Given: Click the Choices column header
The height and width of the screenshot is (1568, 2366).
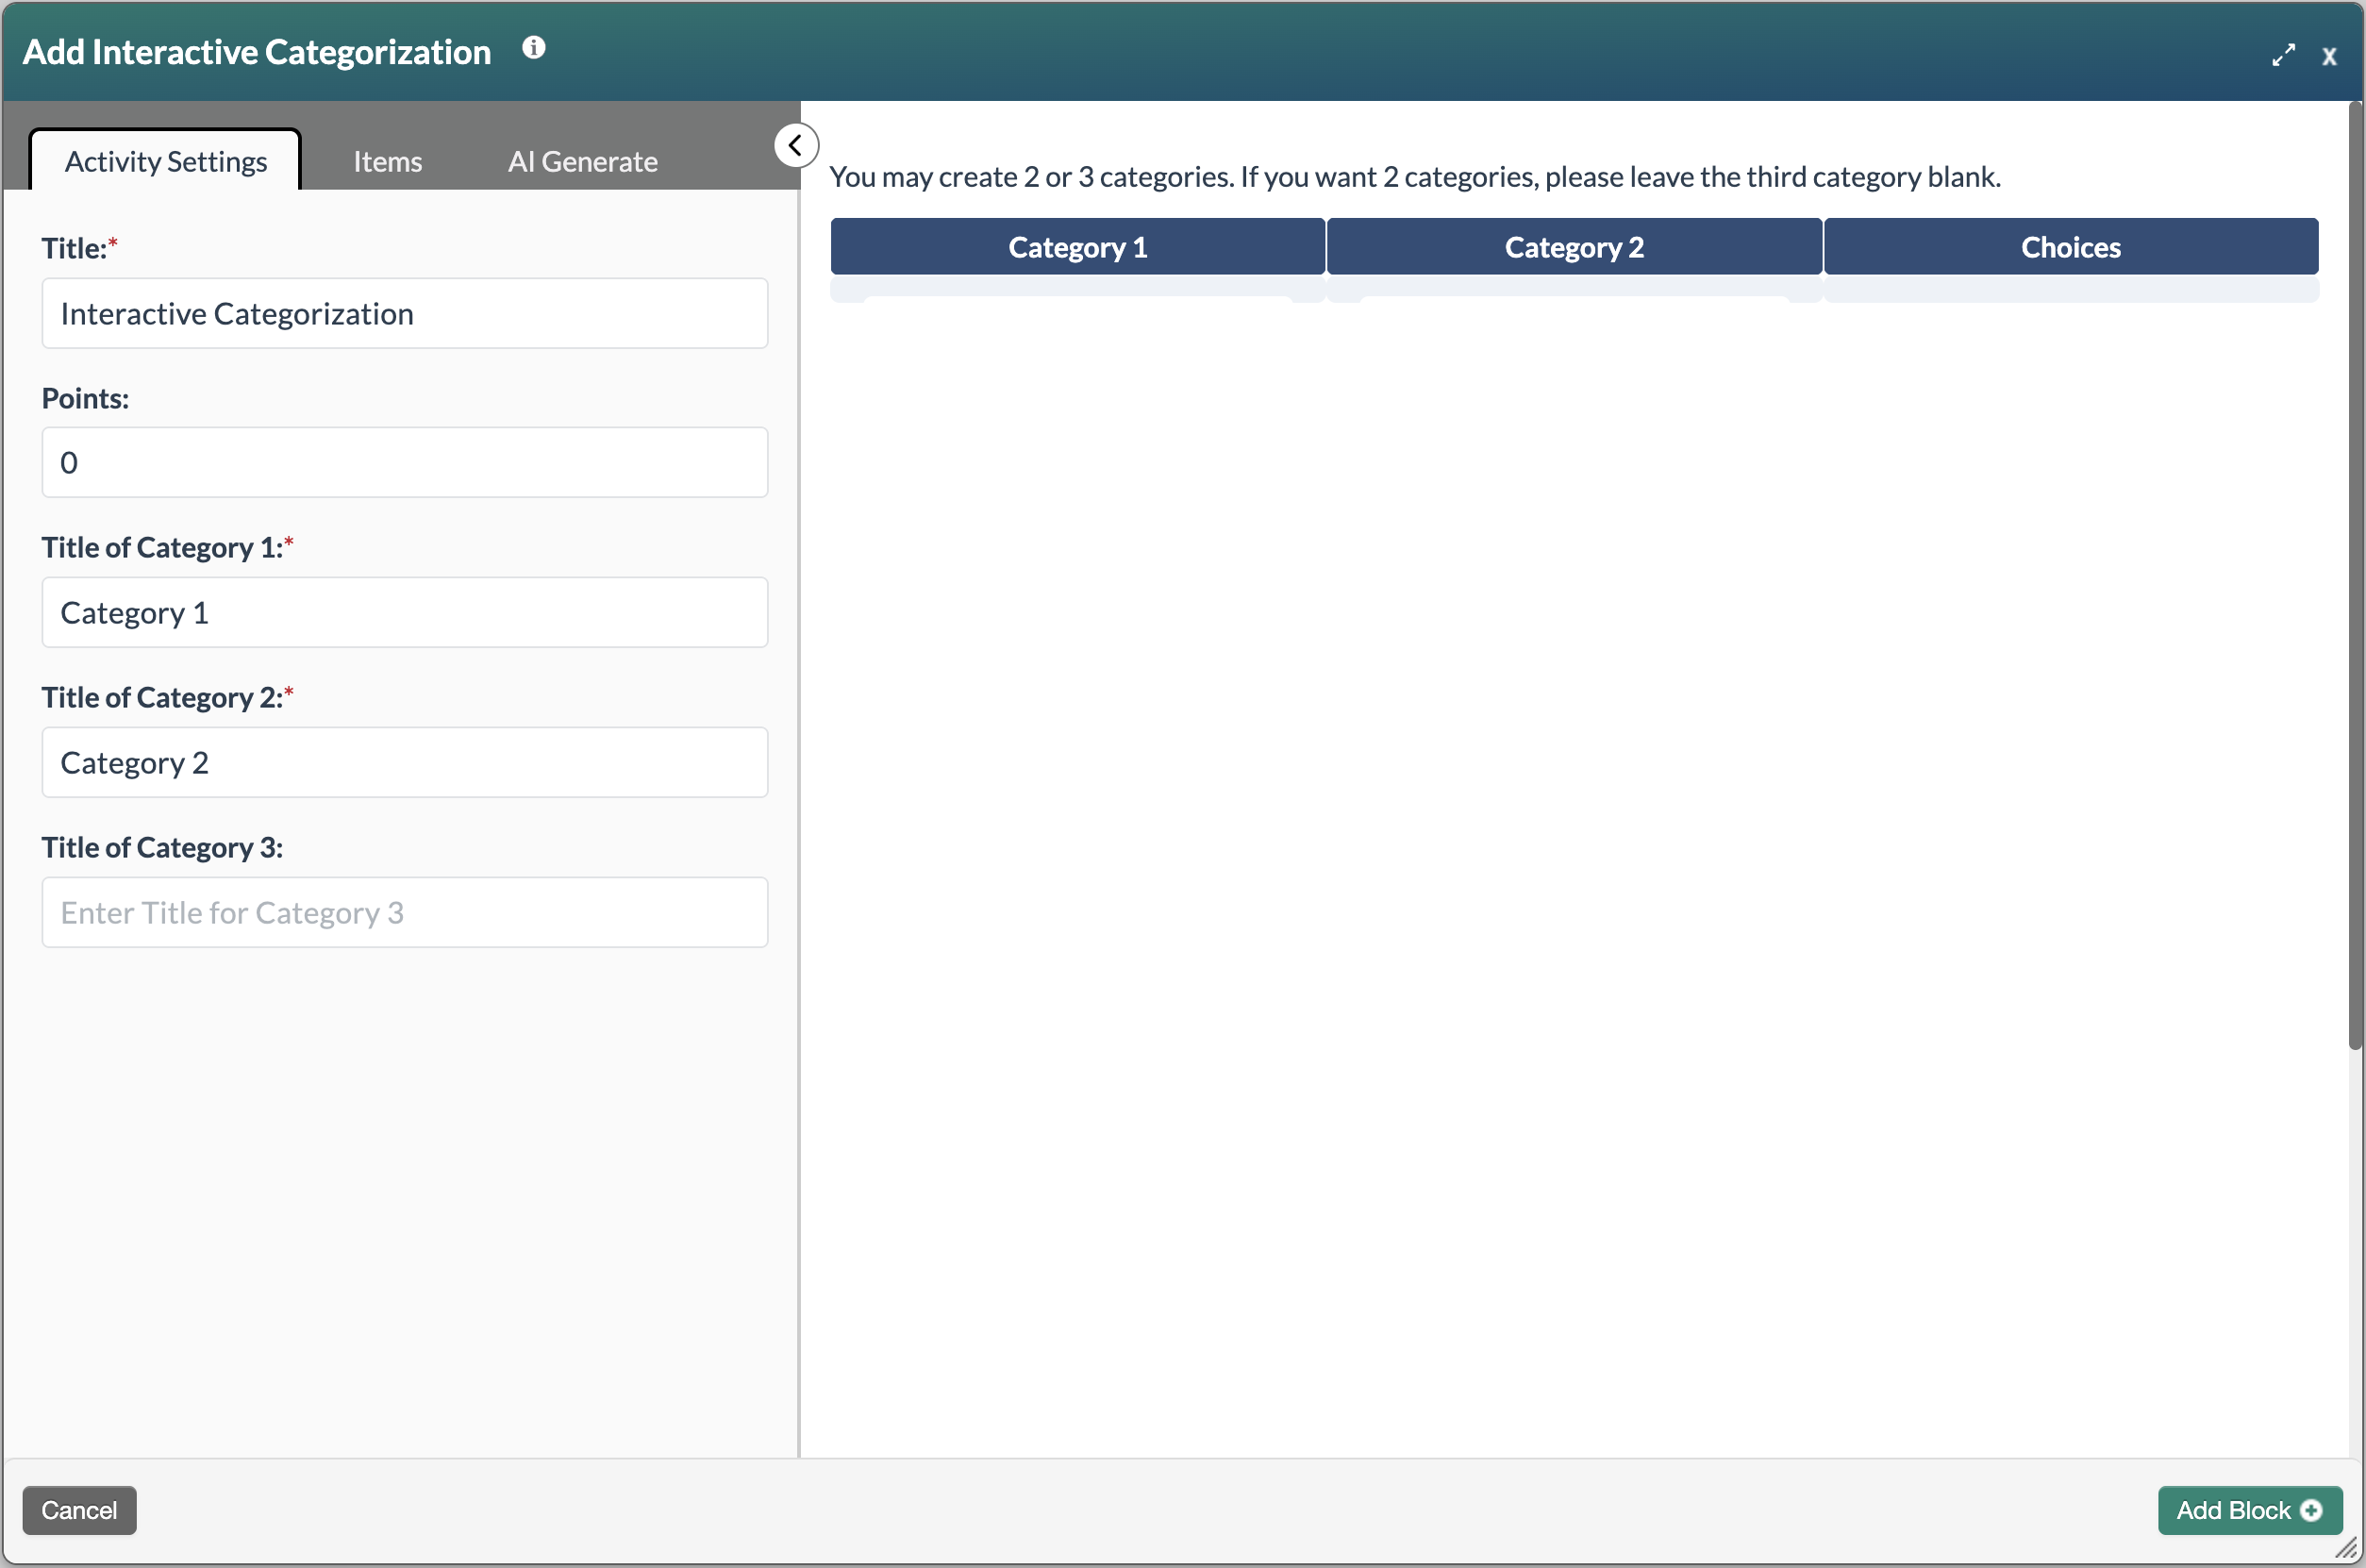Looking at the screenshot, I should pos(2070,247).
